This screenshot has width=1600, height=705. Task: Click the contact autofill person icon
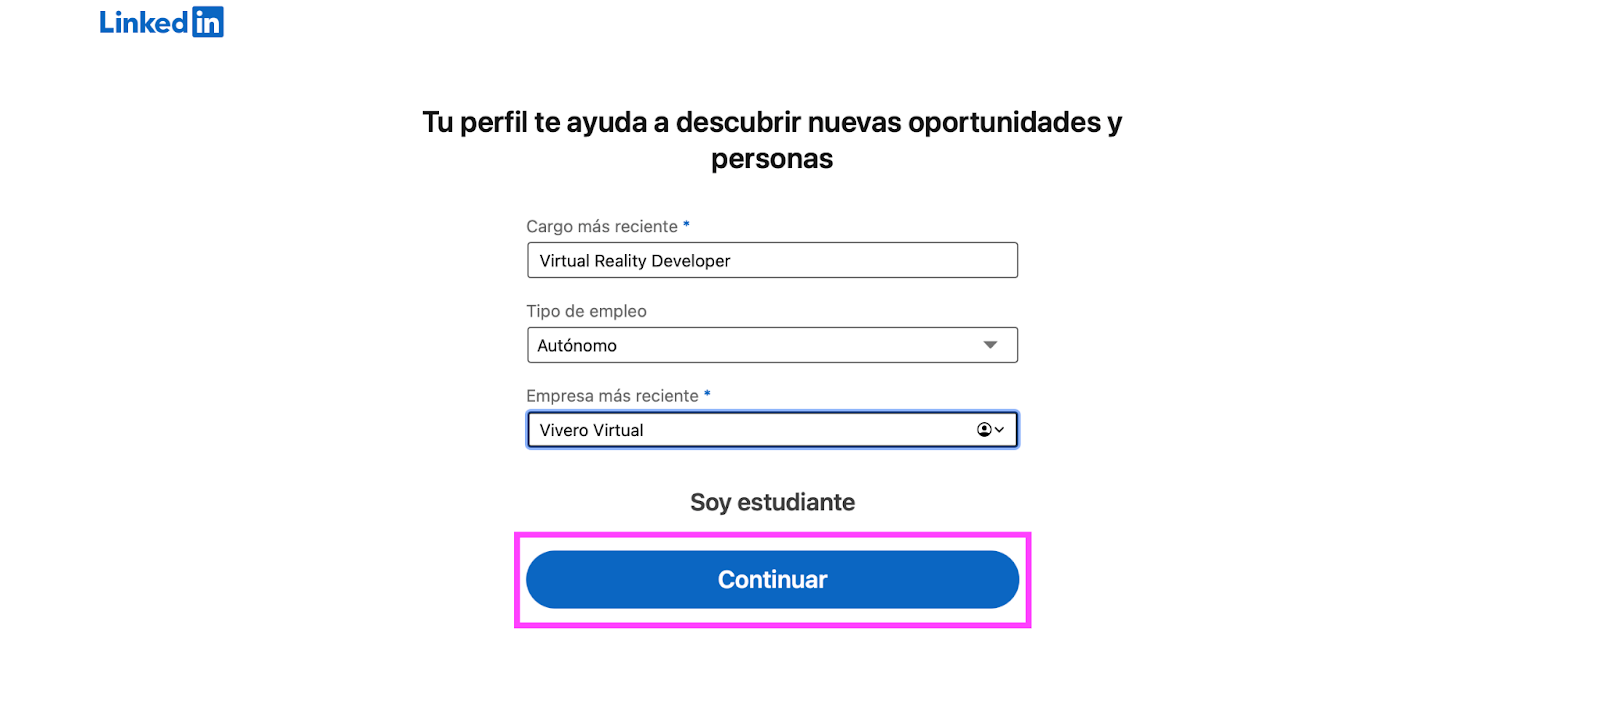click(x=984, y=430)
